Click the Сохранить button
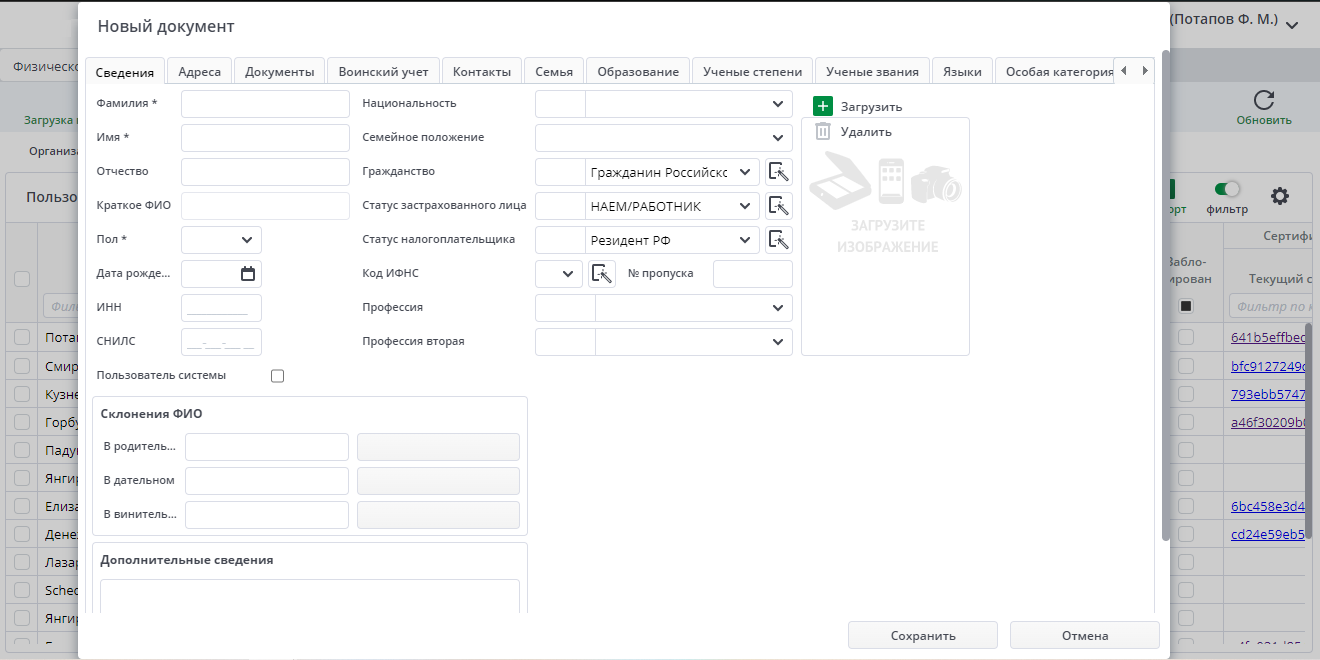This screenshot has width=1320, height=660. click(x=922, y=635)
